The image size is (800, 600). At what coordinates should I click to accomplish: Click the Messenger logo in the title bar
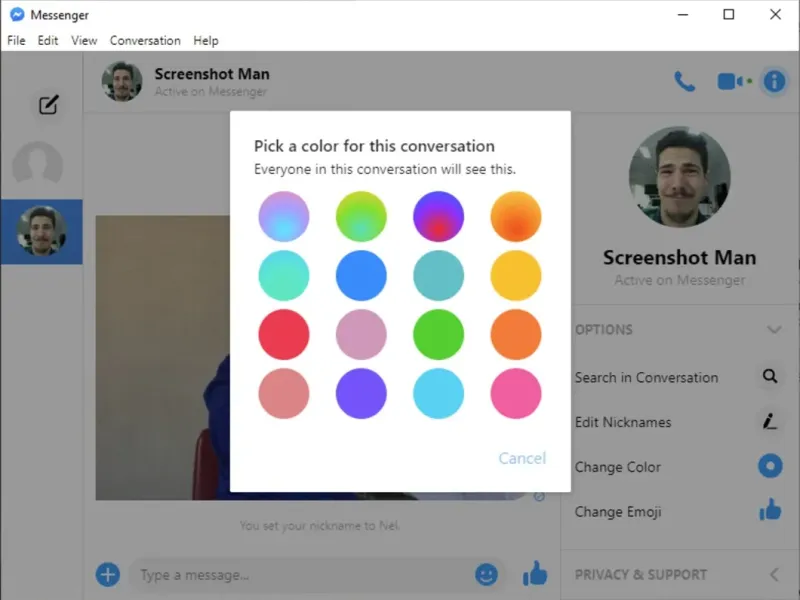tap(17, 15)
